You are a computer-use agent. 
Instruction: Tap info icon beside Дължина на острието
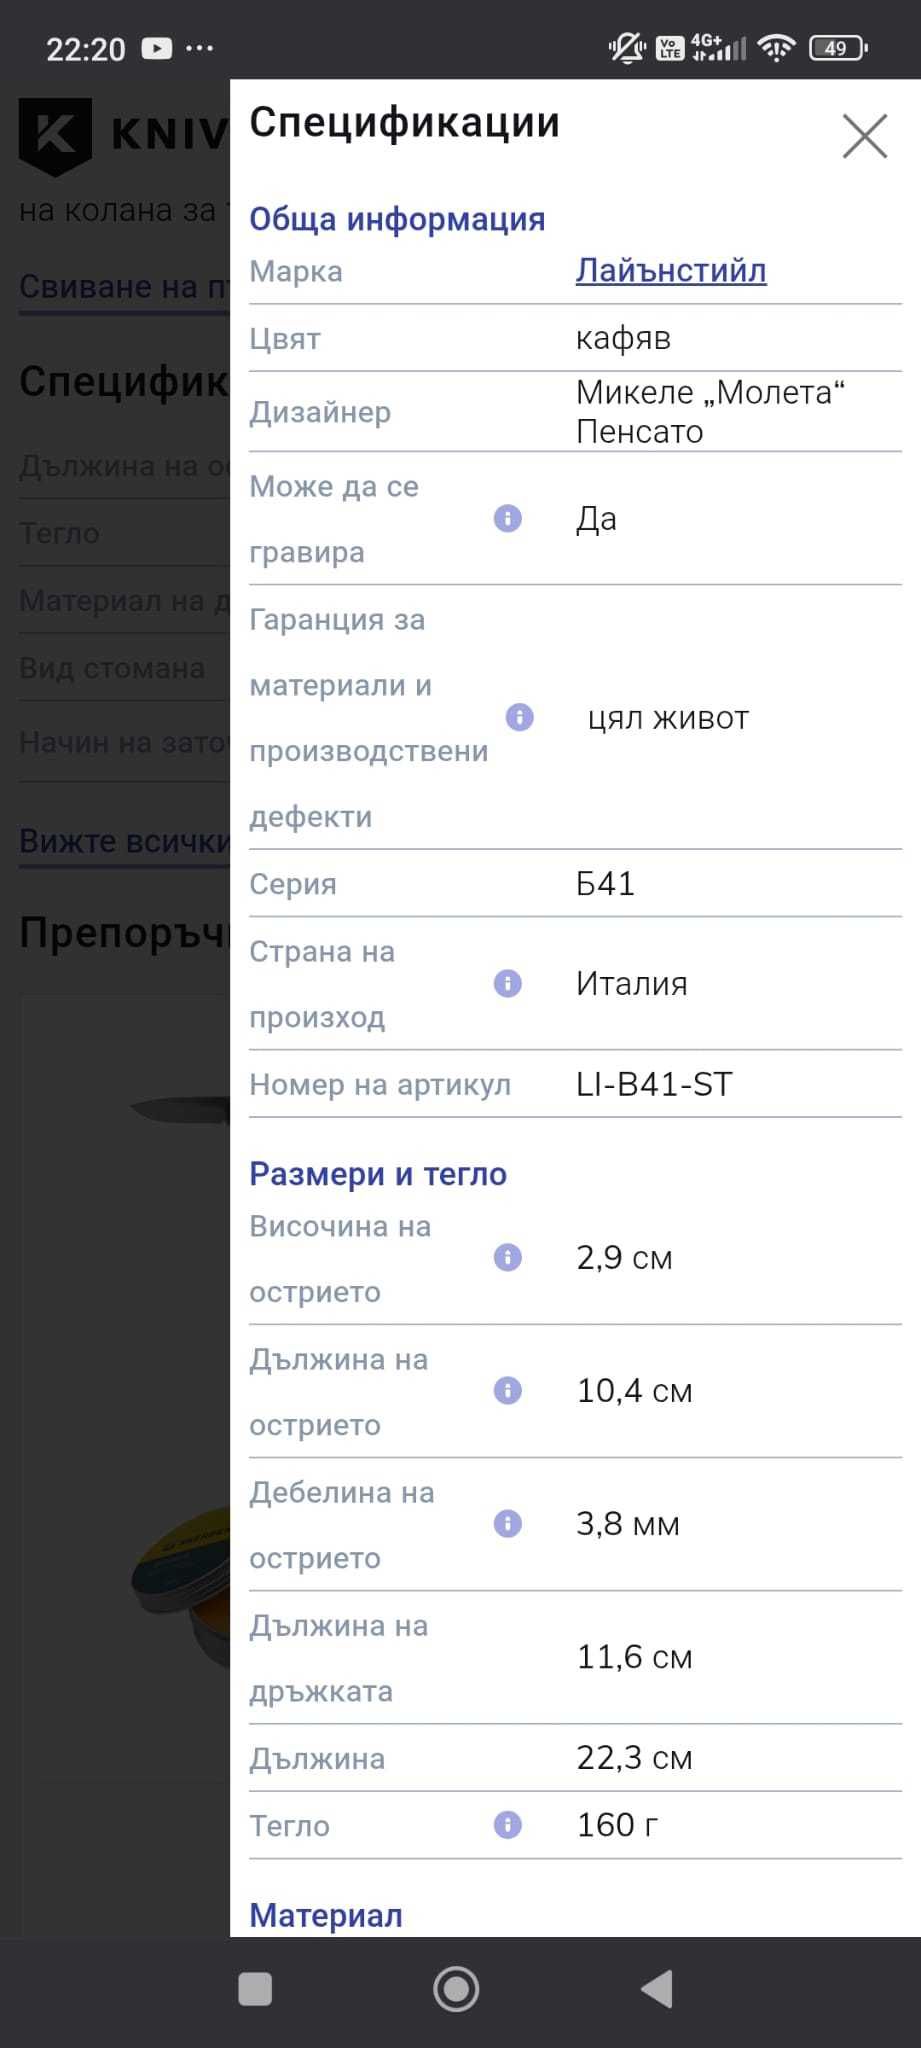pos(508,1390)
